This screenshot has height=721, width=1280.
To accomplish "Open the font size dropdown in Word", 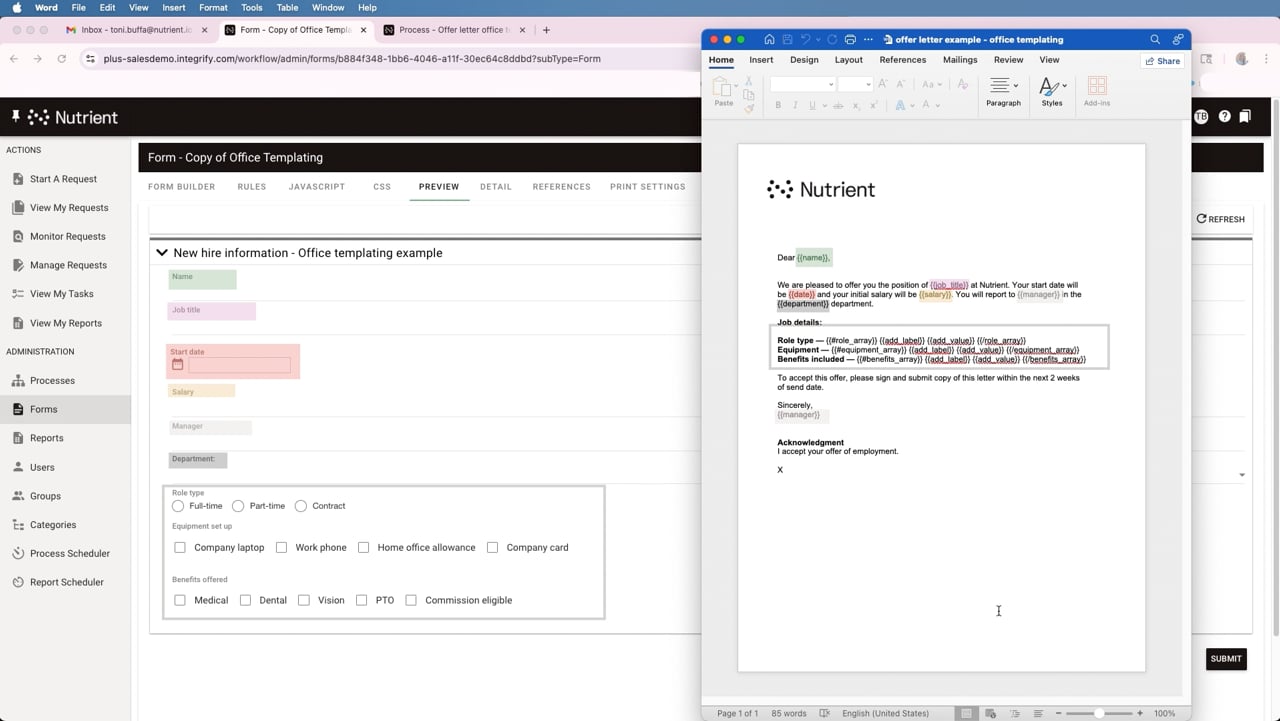I will point(868,85).
